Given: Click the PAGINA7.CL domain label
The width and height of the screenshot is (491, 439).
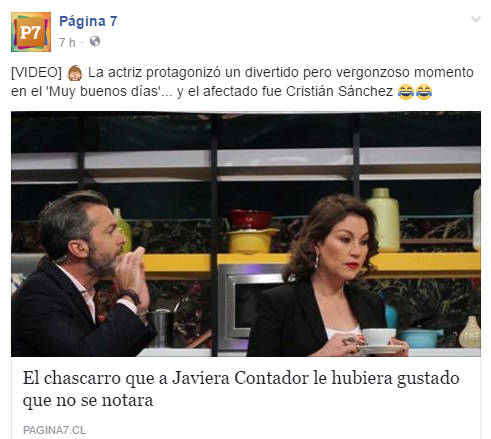Looking at the screenshot, I should (x=54, y=430).
